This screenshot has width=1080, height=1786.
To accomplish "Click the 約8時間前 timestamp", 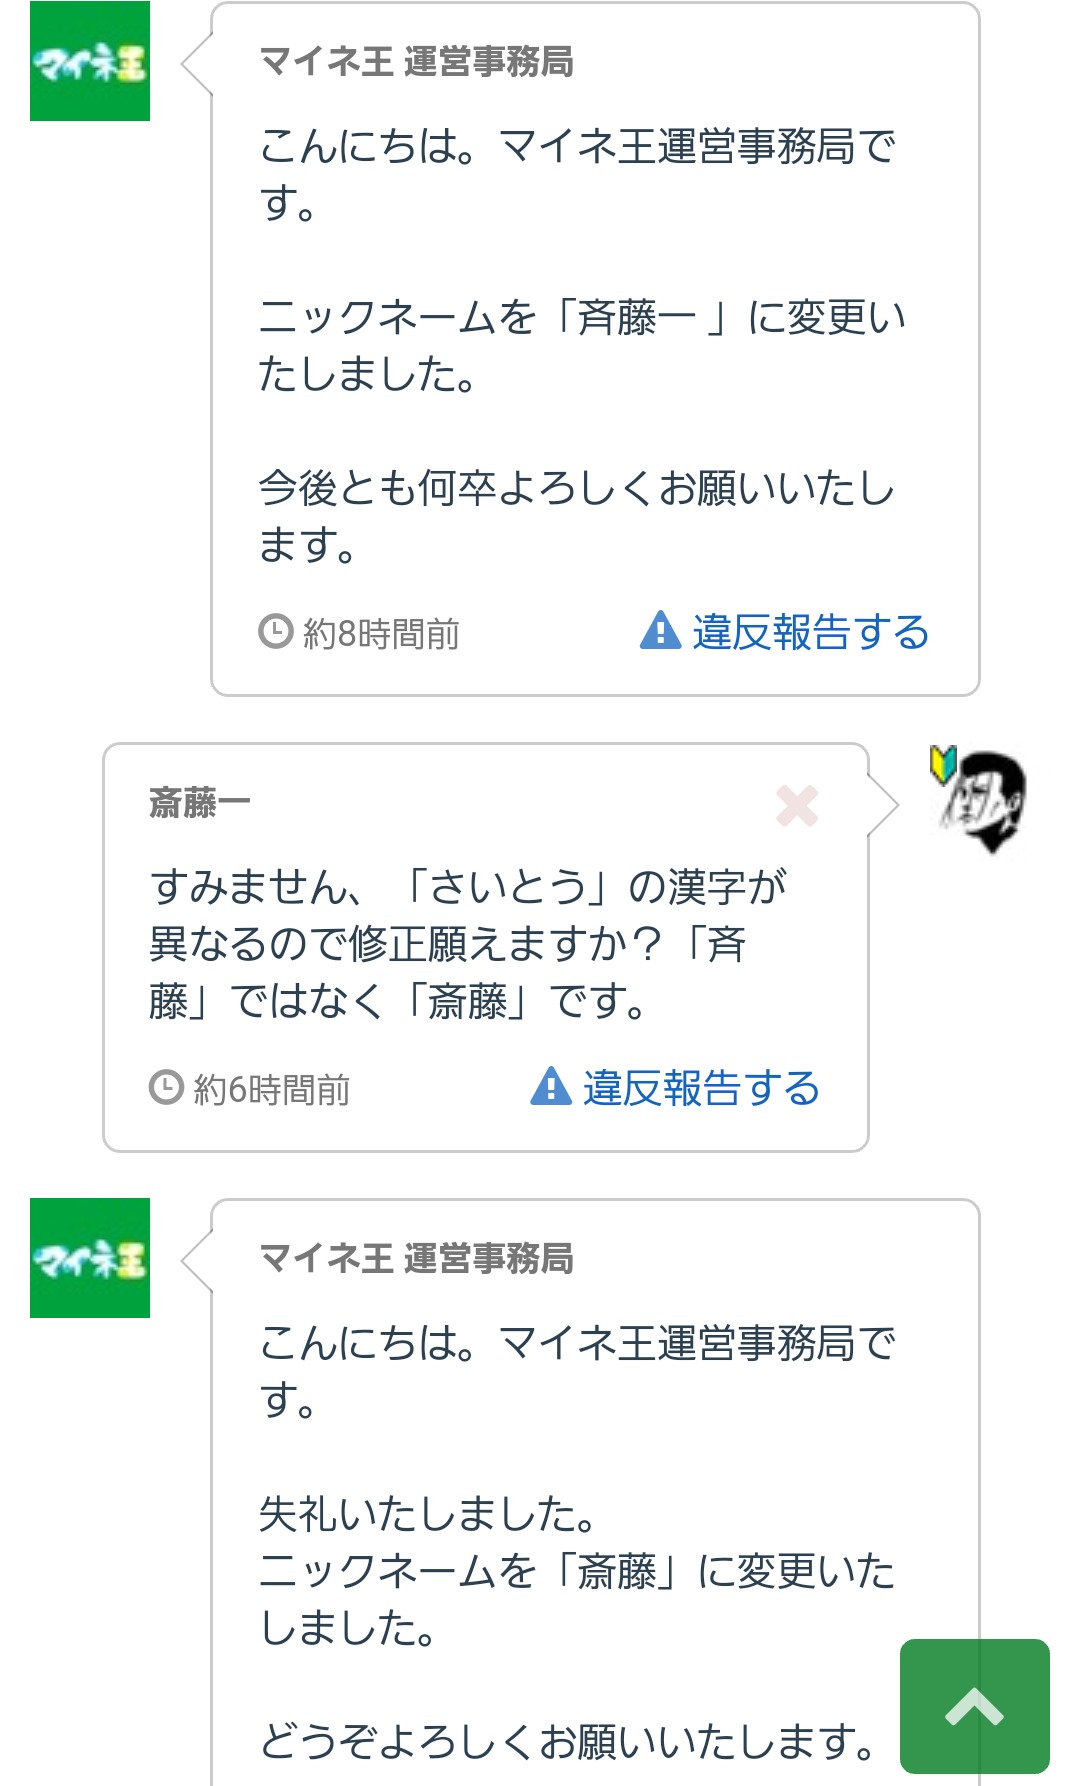I will [x=381, y=634].
